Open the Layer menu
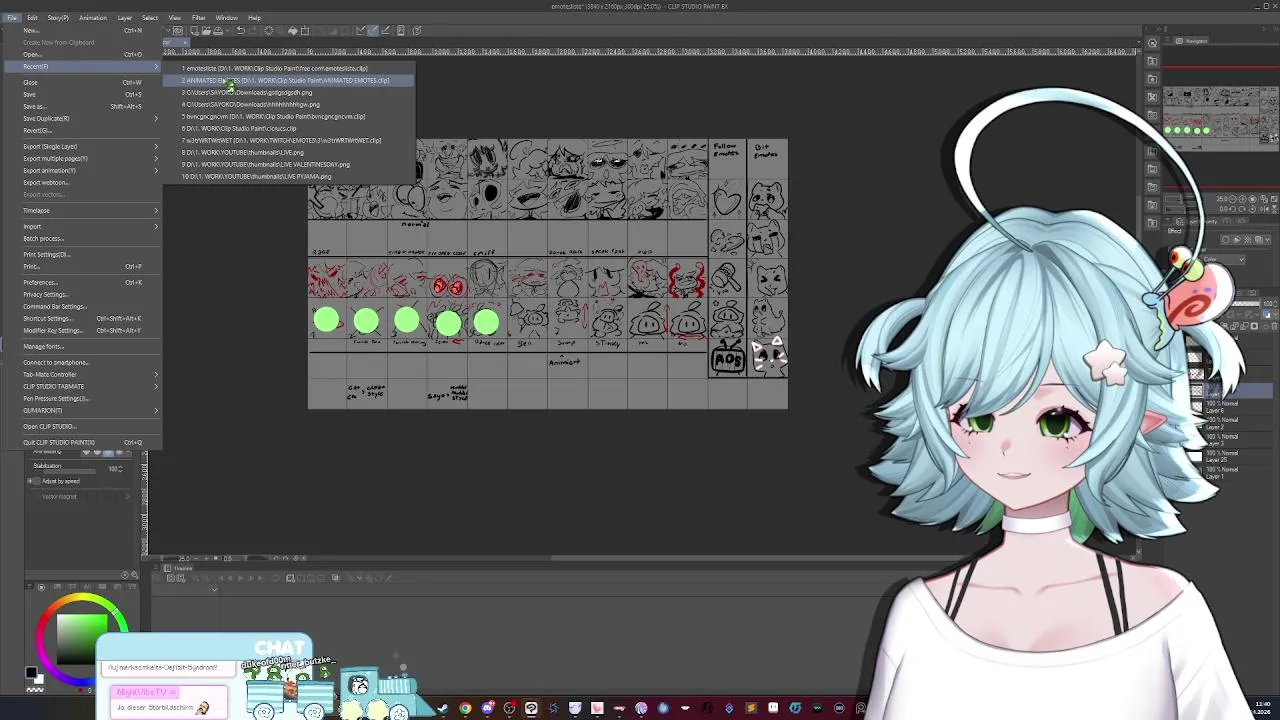The image size is (1280, 720). point(125,17)
